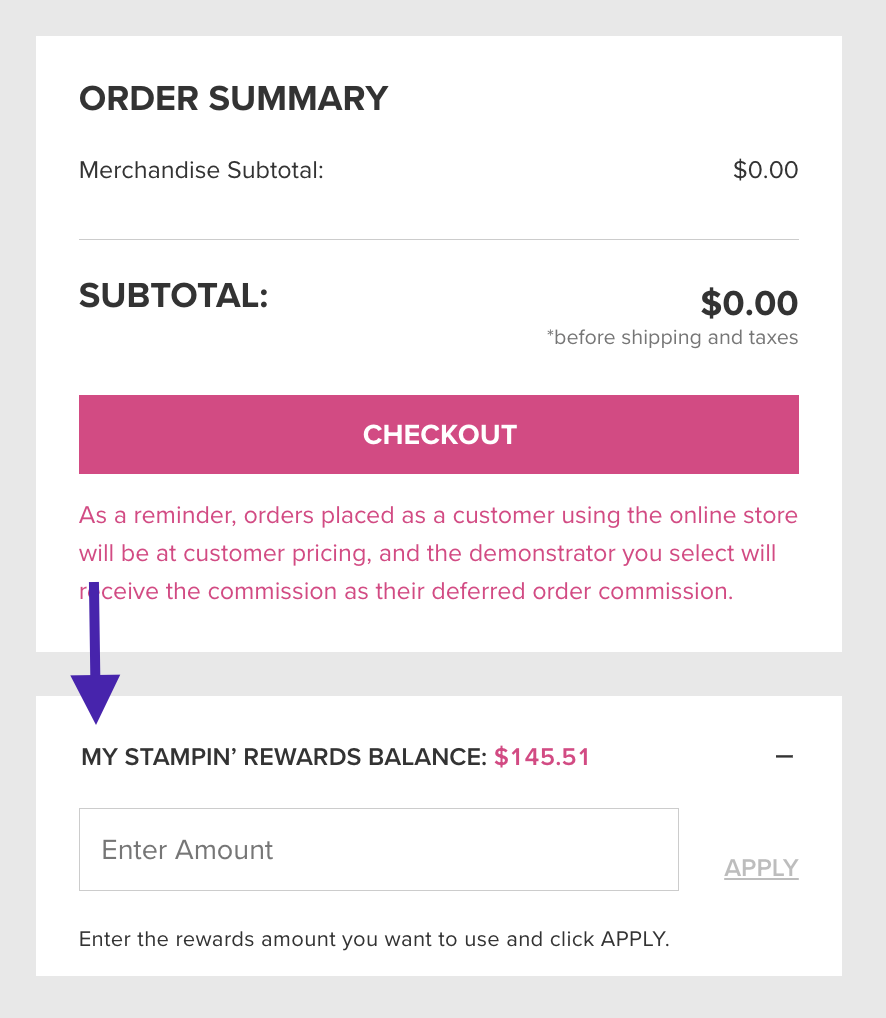Image resolution: width=886 pixels, height=1018 pixels.
Task: Click the rewards amount instruction text
Action: pos(373,939)
